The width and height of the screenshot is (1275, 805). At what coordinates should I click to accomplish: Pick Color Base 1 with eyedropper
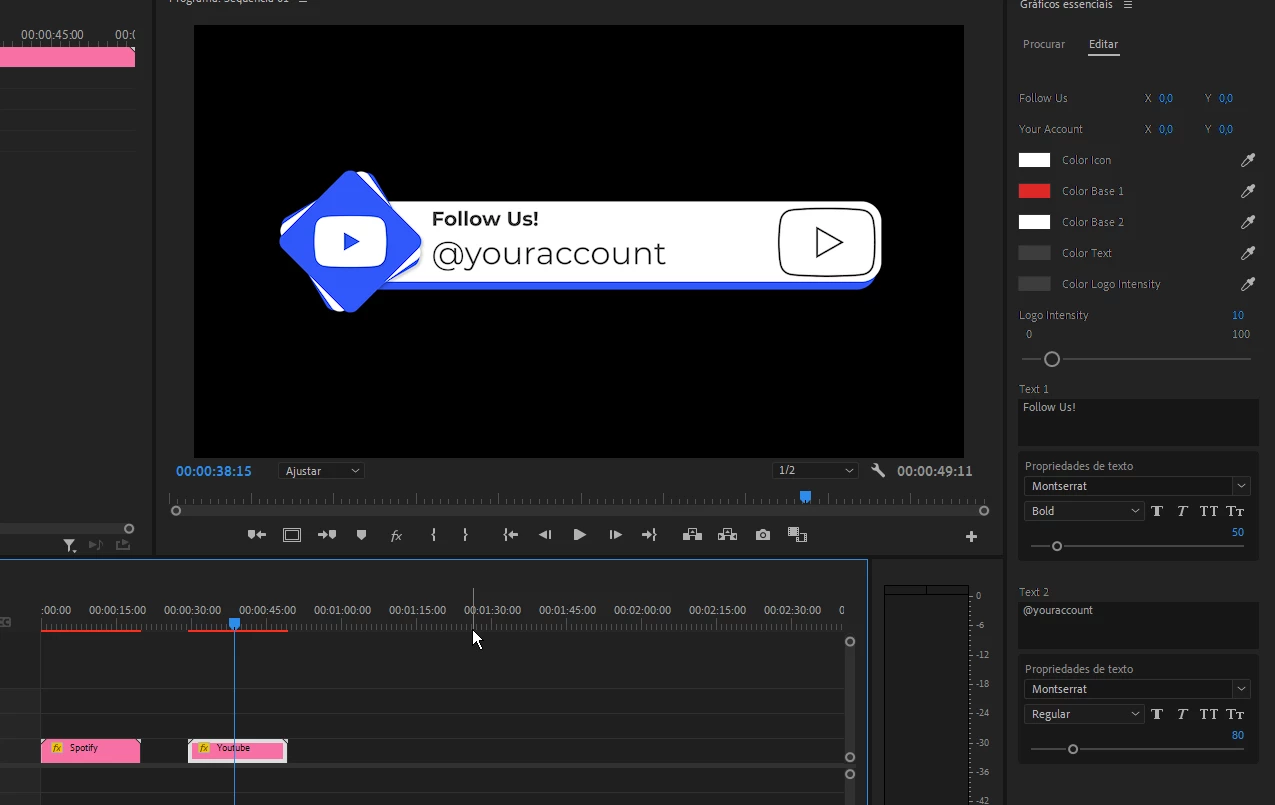click(1248, 191)
